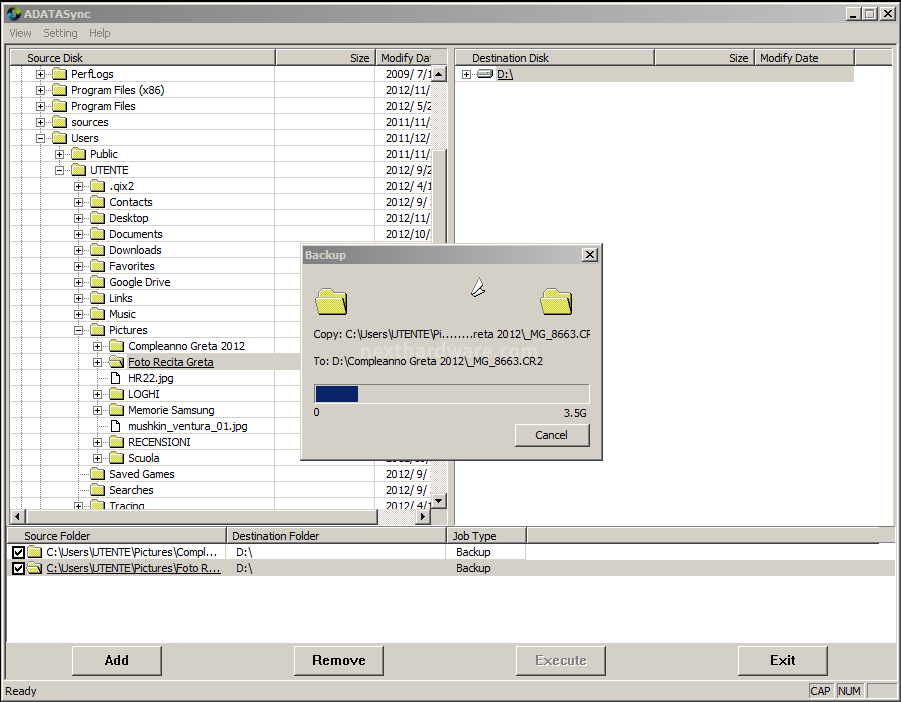
Task: Click the sources folder icon
Action: [x=60, y=122]
